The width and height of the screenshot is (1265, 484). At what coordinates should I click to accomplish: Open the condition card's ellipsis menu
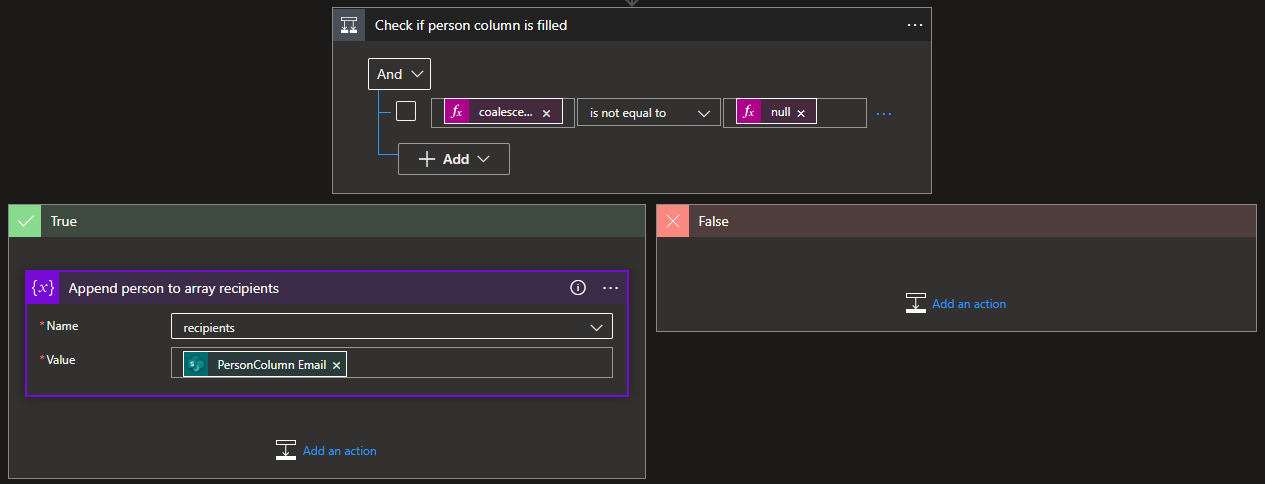click(x=915, y=25)
